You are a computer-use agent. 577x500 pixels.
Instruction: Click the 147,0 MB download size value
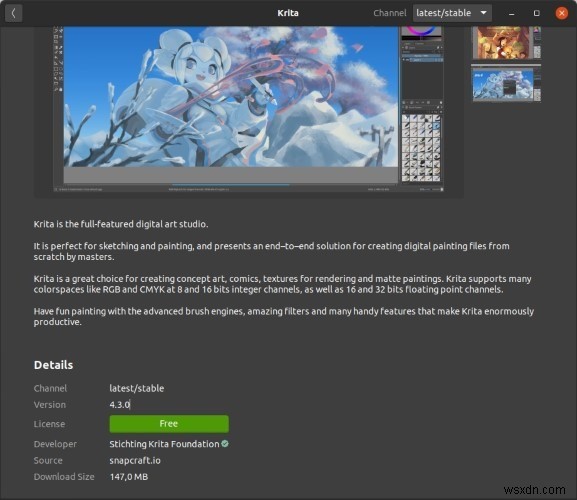[129, 477]
